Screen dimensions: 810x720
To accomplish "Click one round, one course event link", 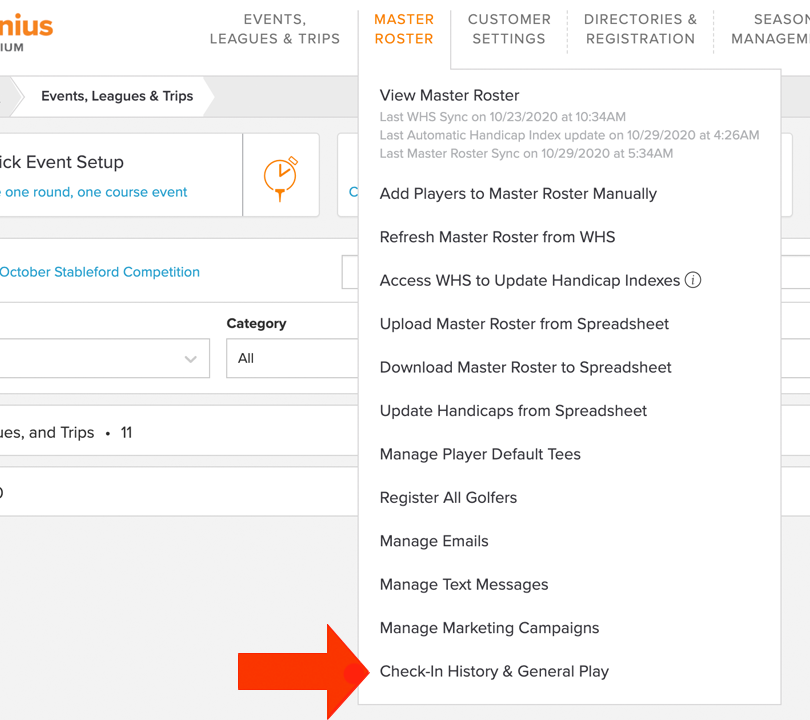I will (94, 192).
